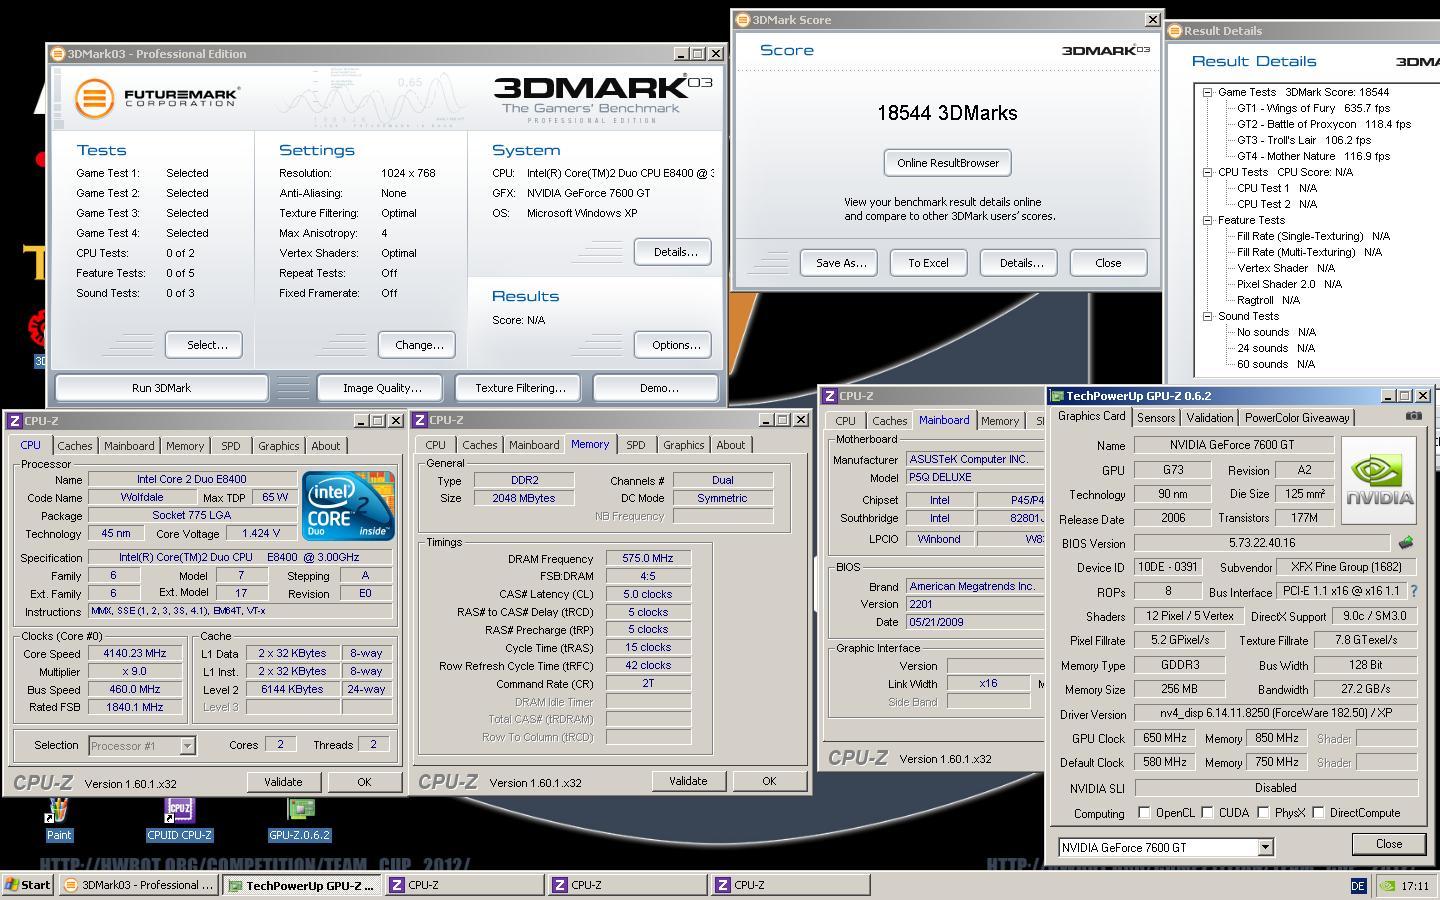Click the 3DMark03 Professional title bar icon
The width and height of the screenshot is (1440, 900).
[57, 54]
